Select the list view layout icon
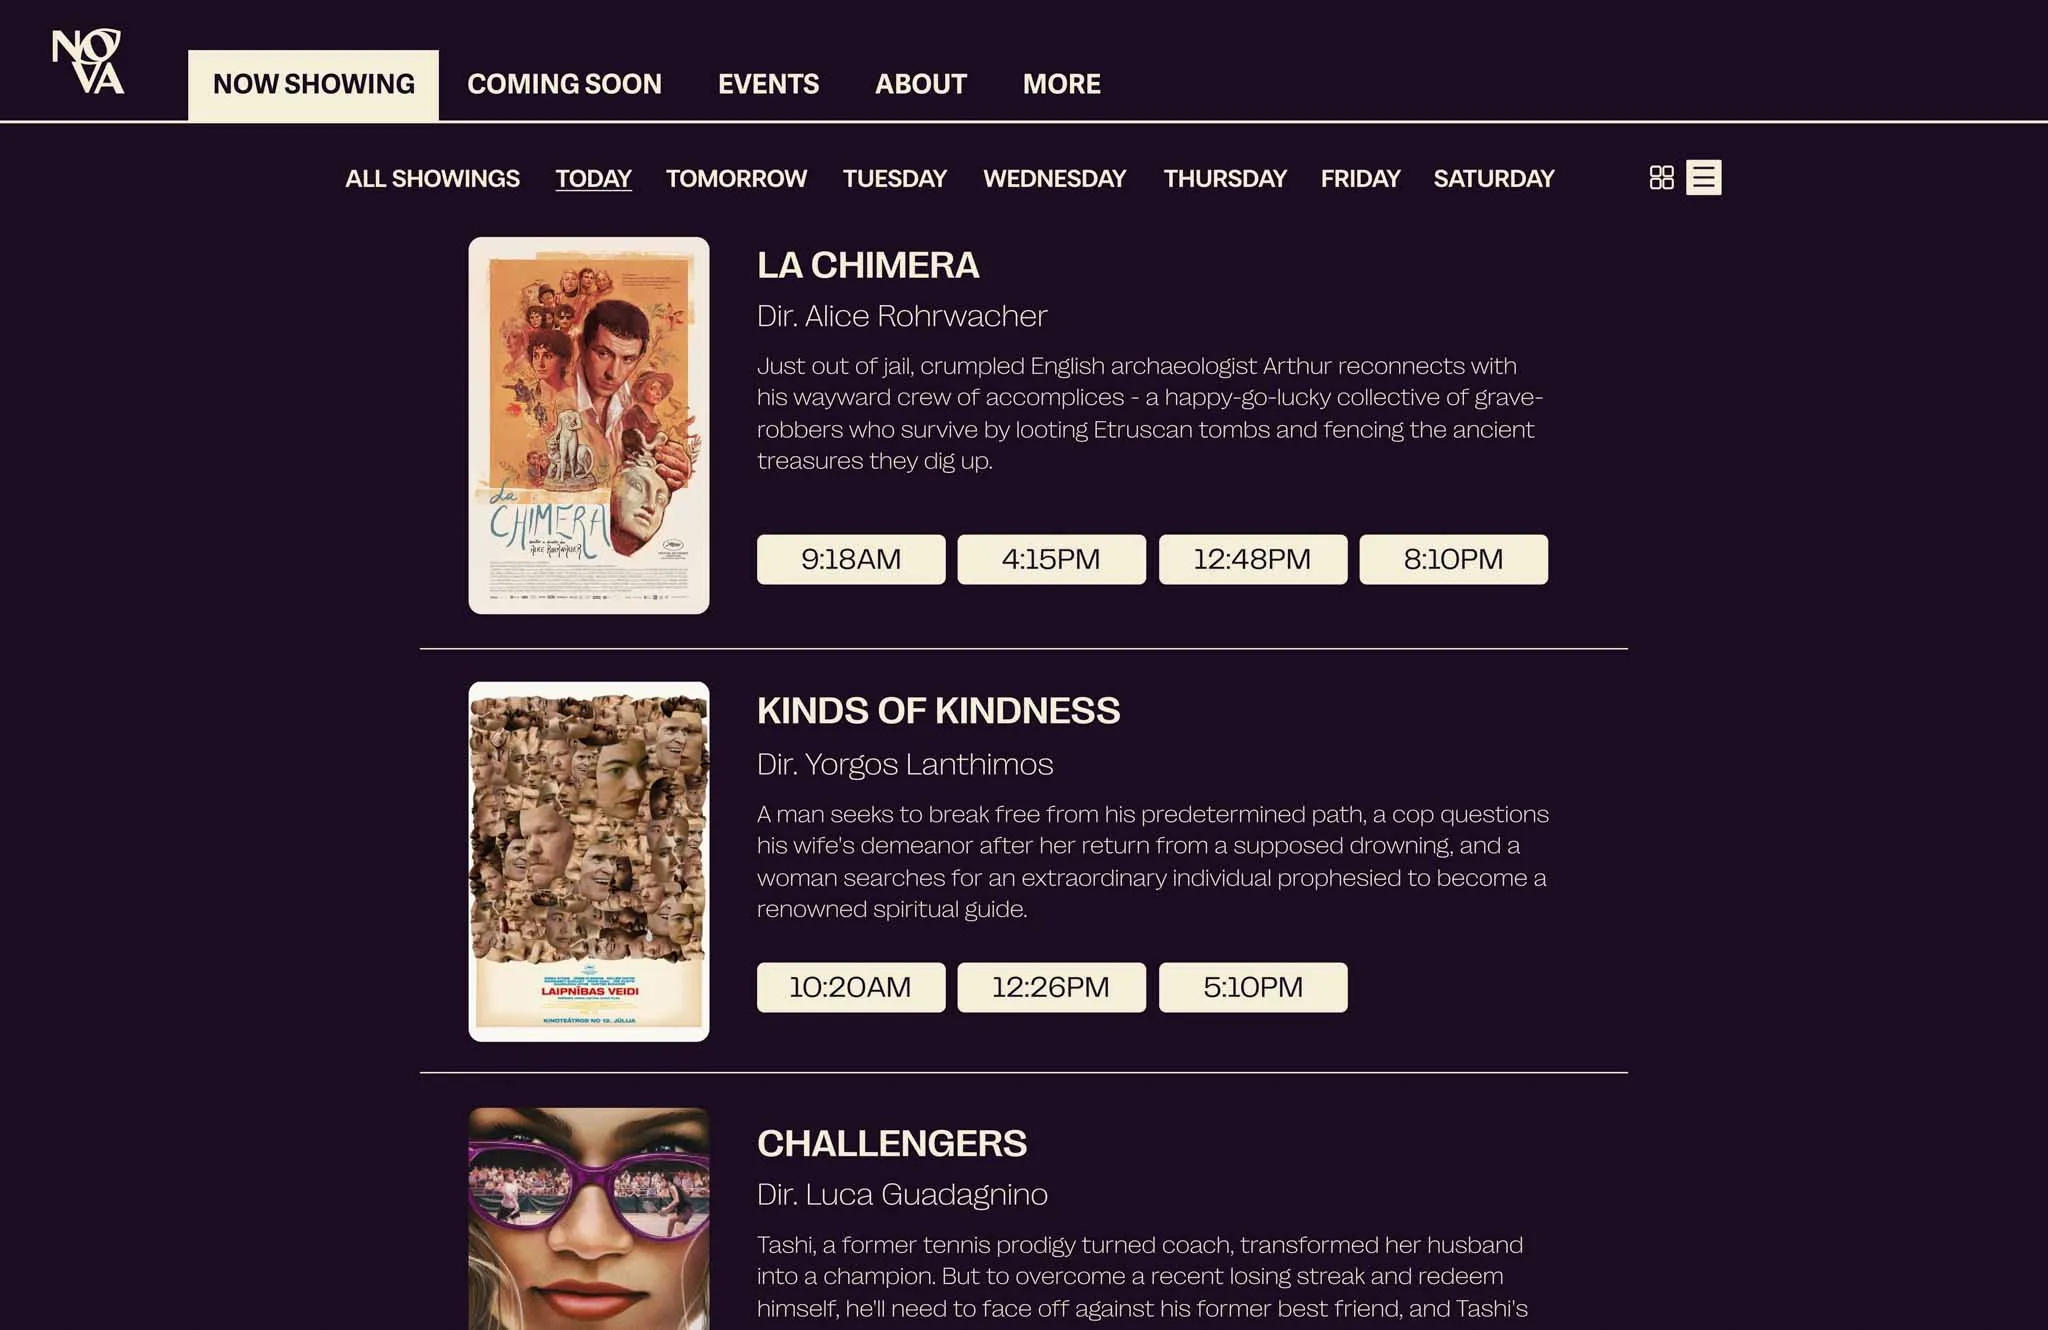The image size is (2048, 1330). click(1703, 178)
